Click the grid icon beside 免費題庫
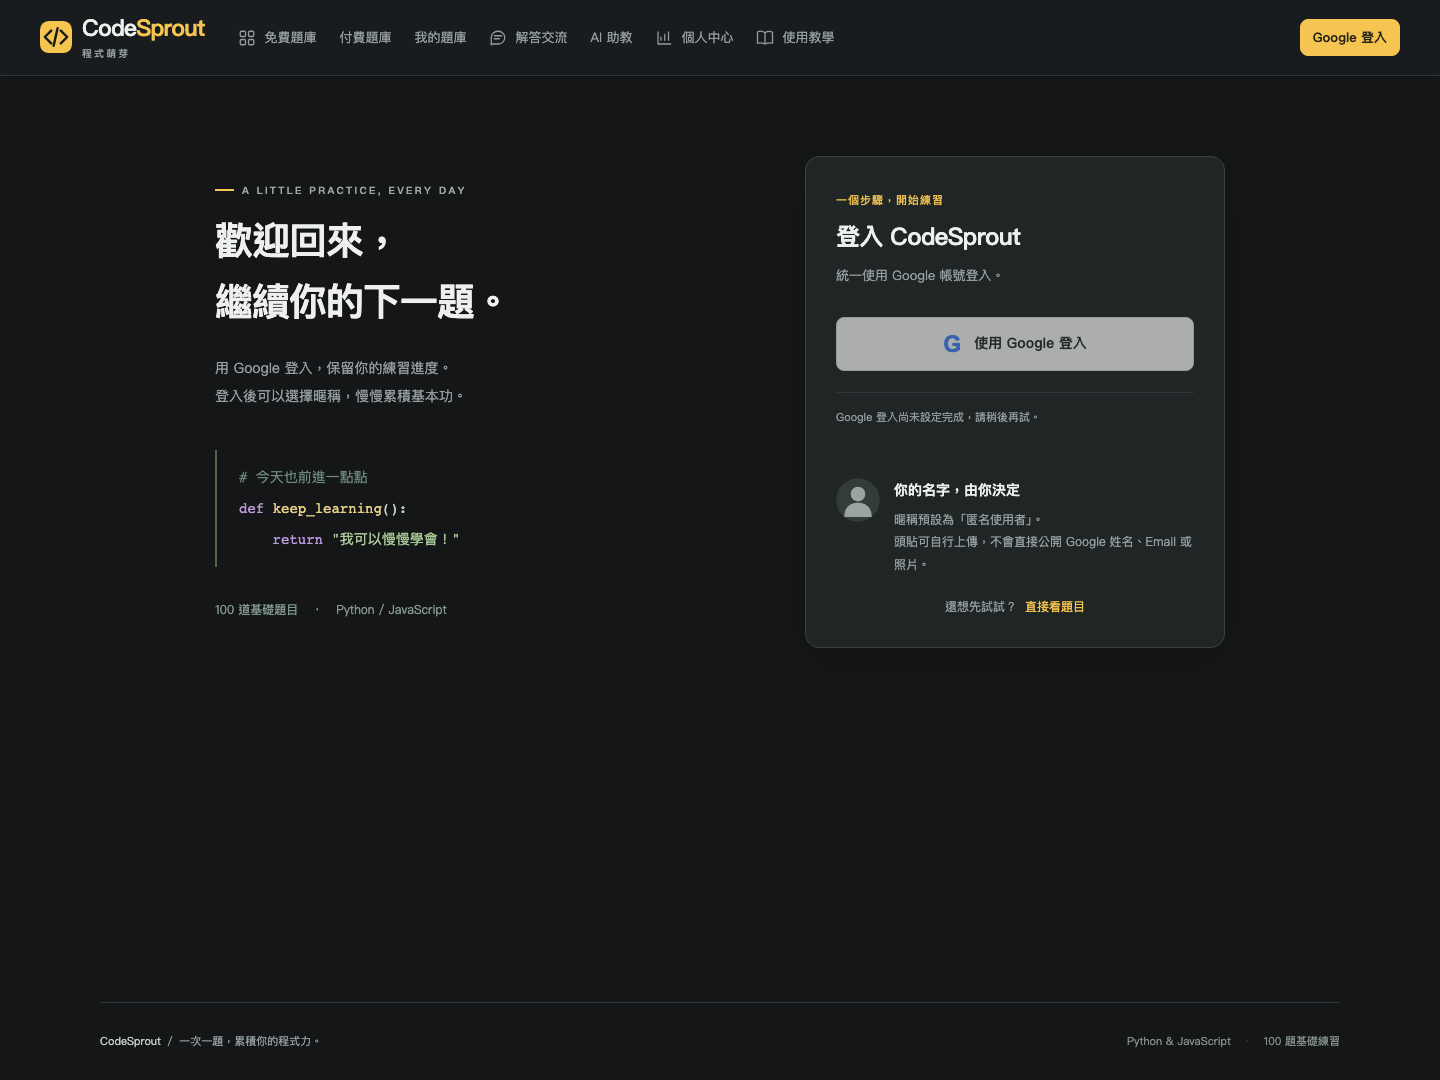 (x=247, y=38)
